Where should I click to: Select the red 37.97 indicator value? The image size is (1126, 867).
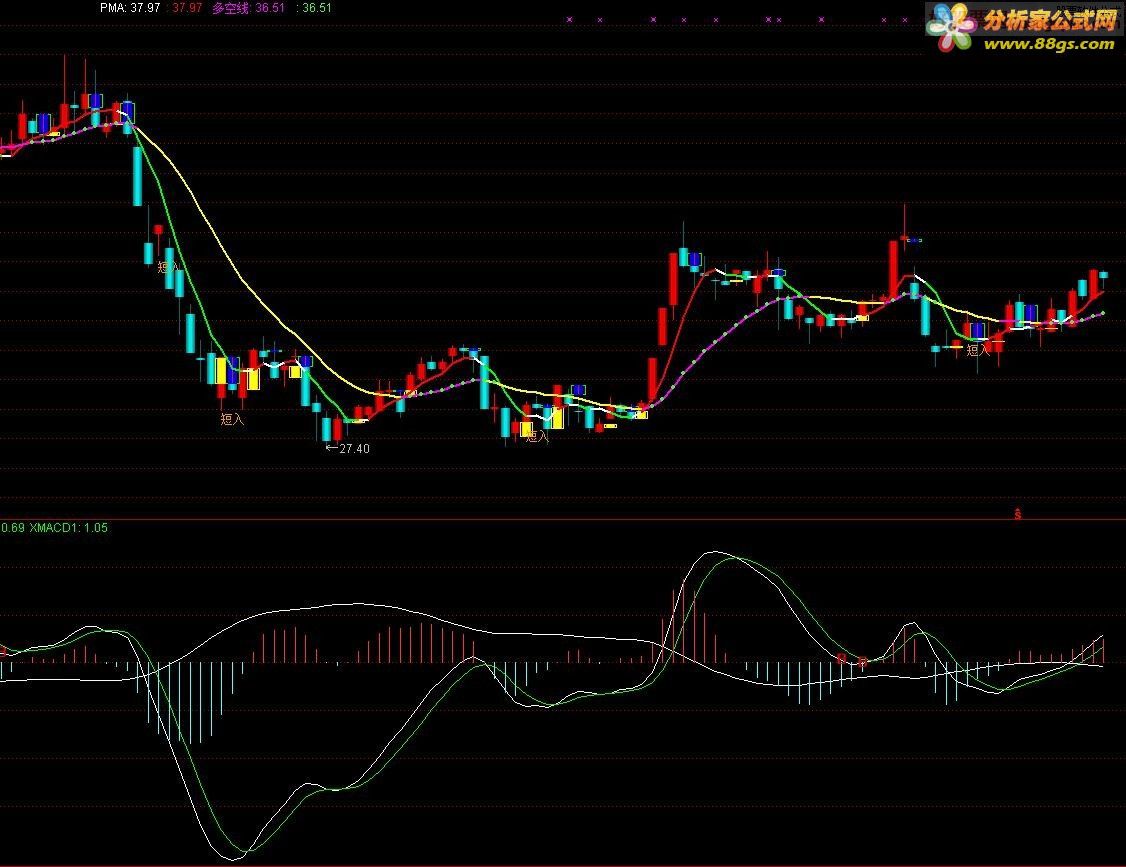coord(187,8)
